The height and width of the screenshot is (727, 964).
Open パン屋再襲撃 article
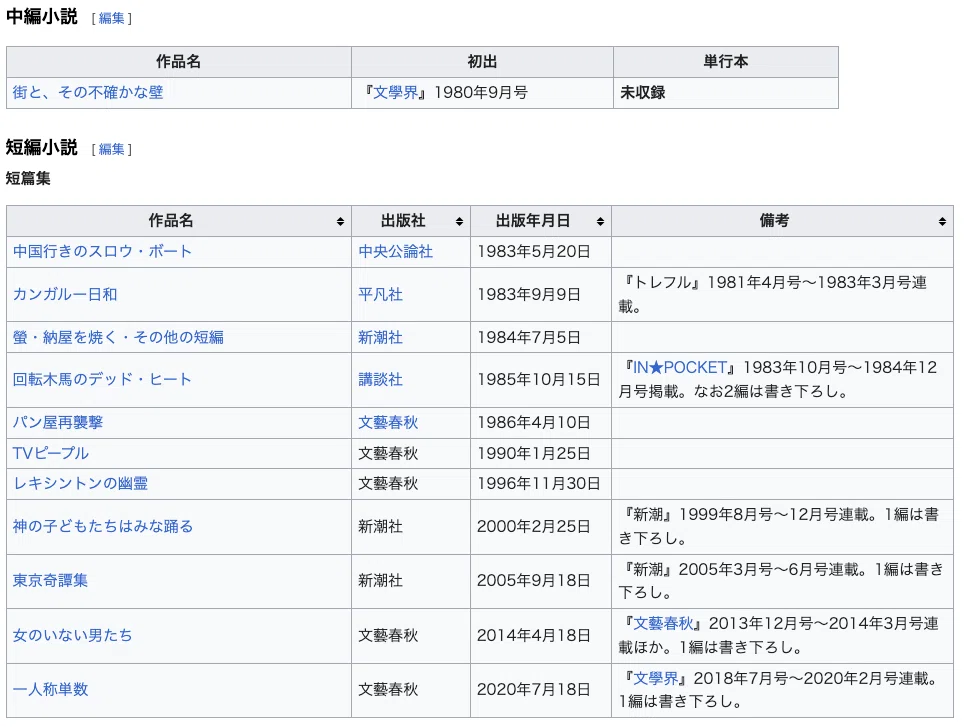[58, 423]
